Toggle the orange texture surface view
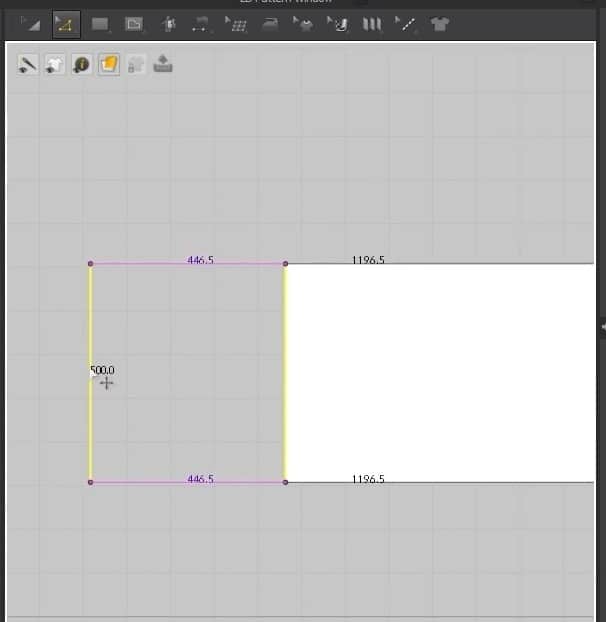The height and width of the screenshot is (622, 606). click(109, 64)
